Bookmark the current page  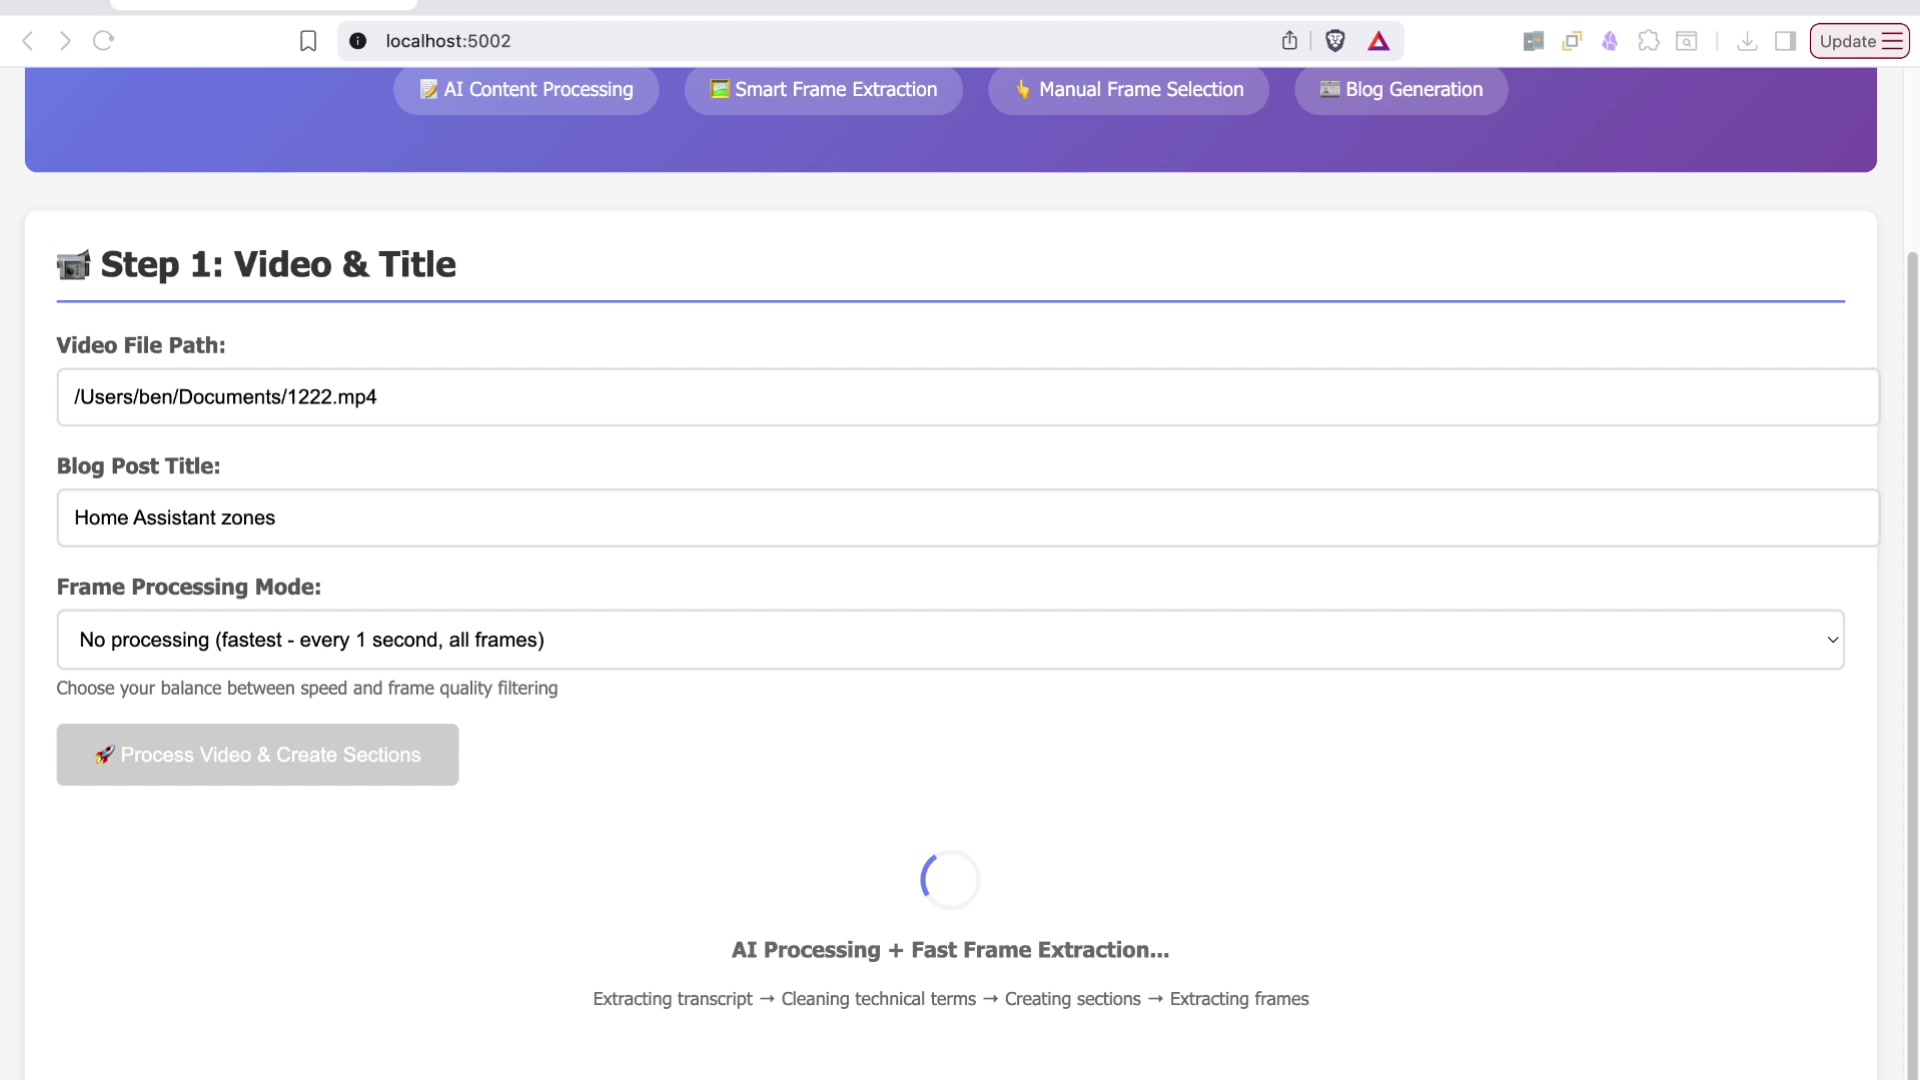pyautogui.click(x=308, y=41)
